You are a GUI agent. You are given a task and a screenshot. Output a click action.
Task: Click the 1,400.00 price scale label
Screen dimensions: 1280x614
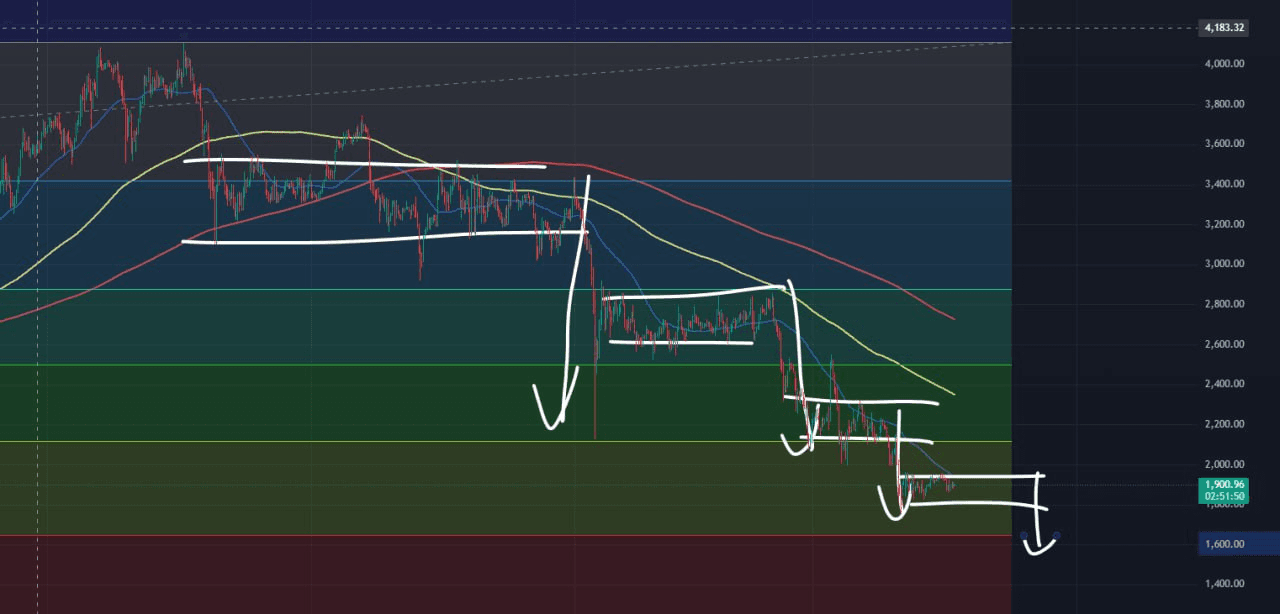pos(1224,584)
